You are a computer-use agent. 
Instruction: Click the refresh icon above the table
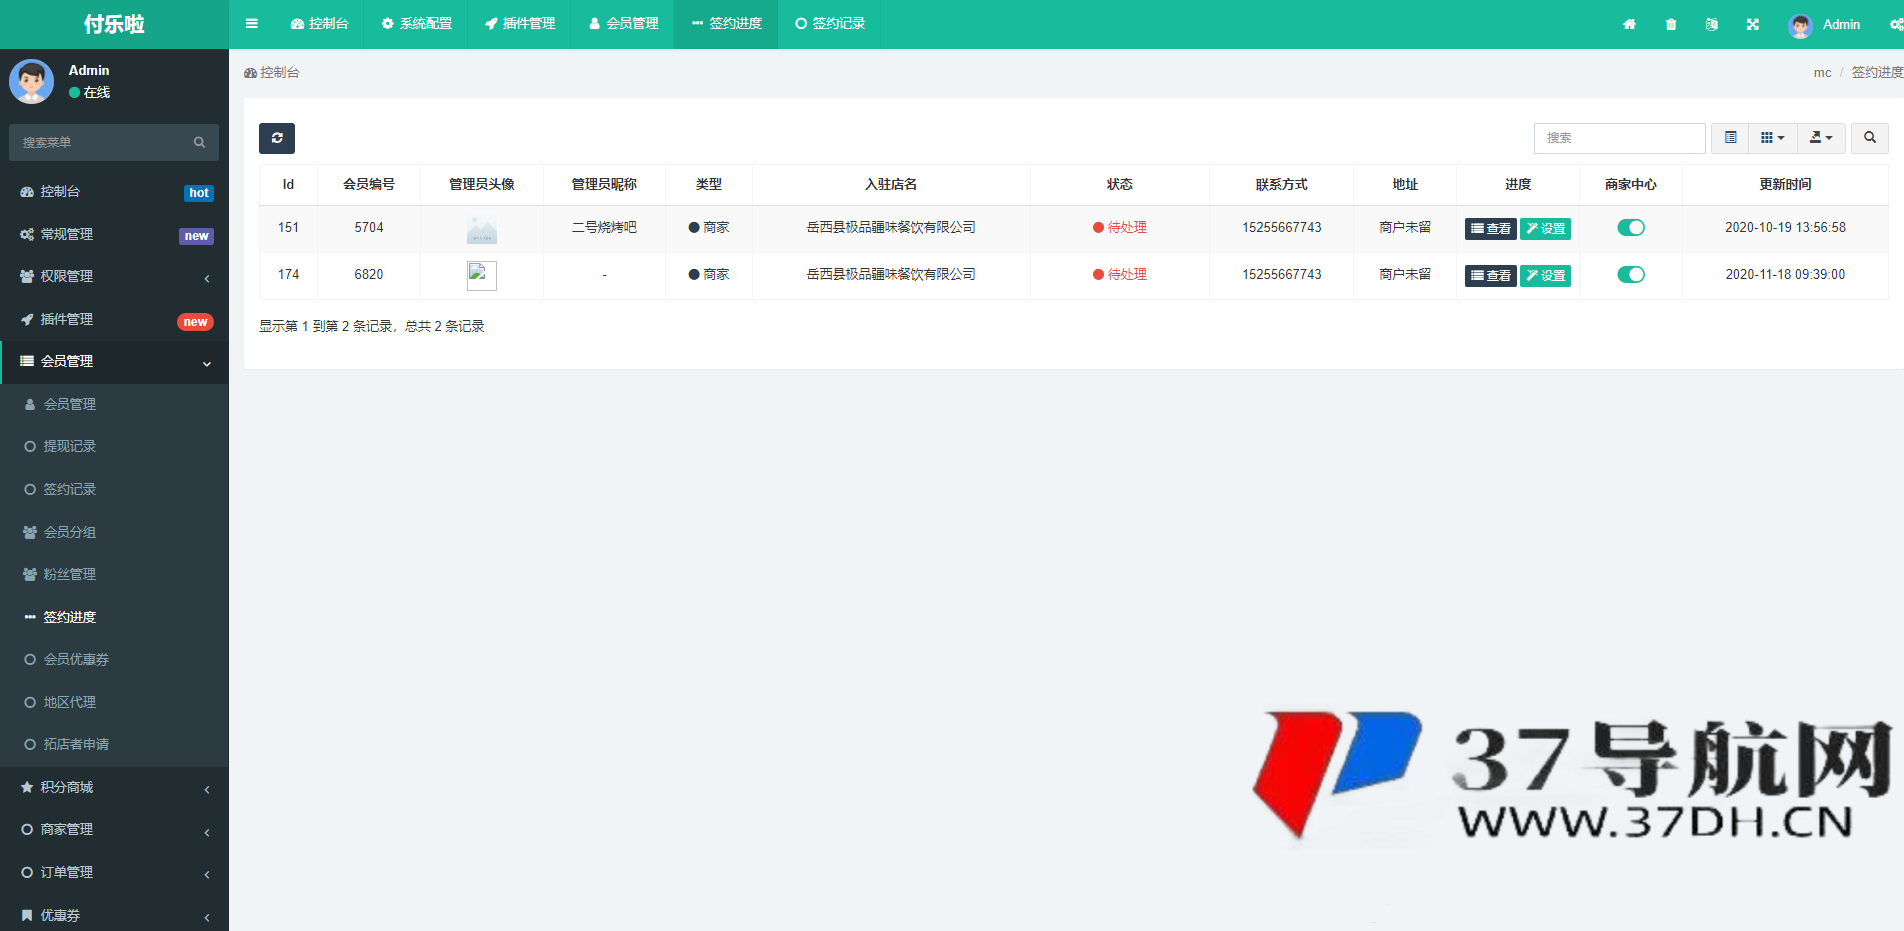coord(277,138)
